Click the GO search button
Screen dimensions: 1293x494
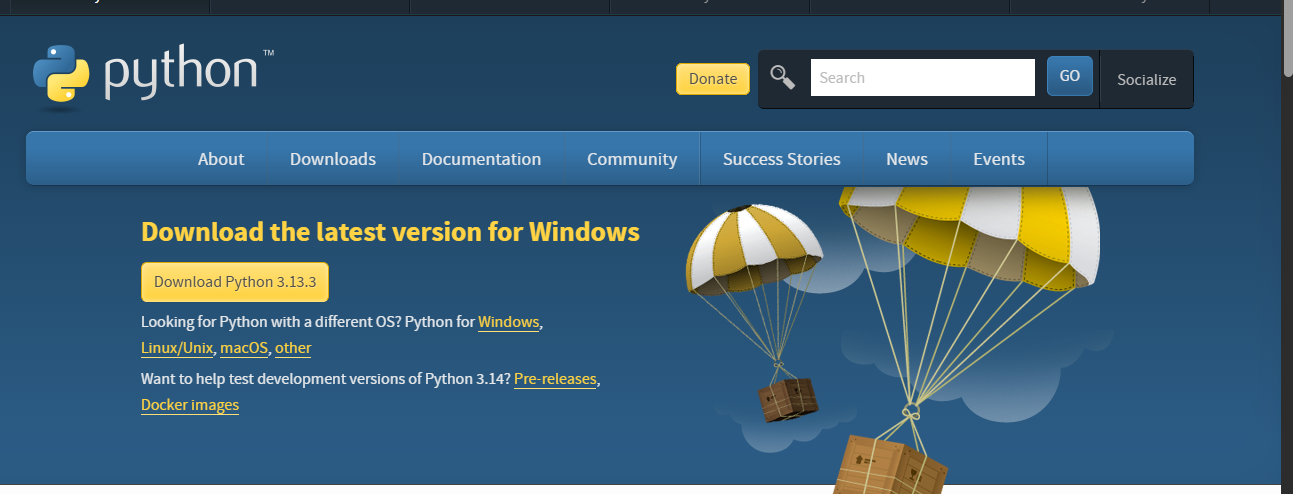pyautogui.click(x=1070, y=76)
